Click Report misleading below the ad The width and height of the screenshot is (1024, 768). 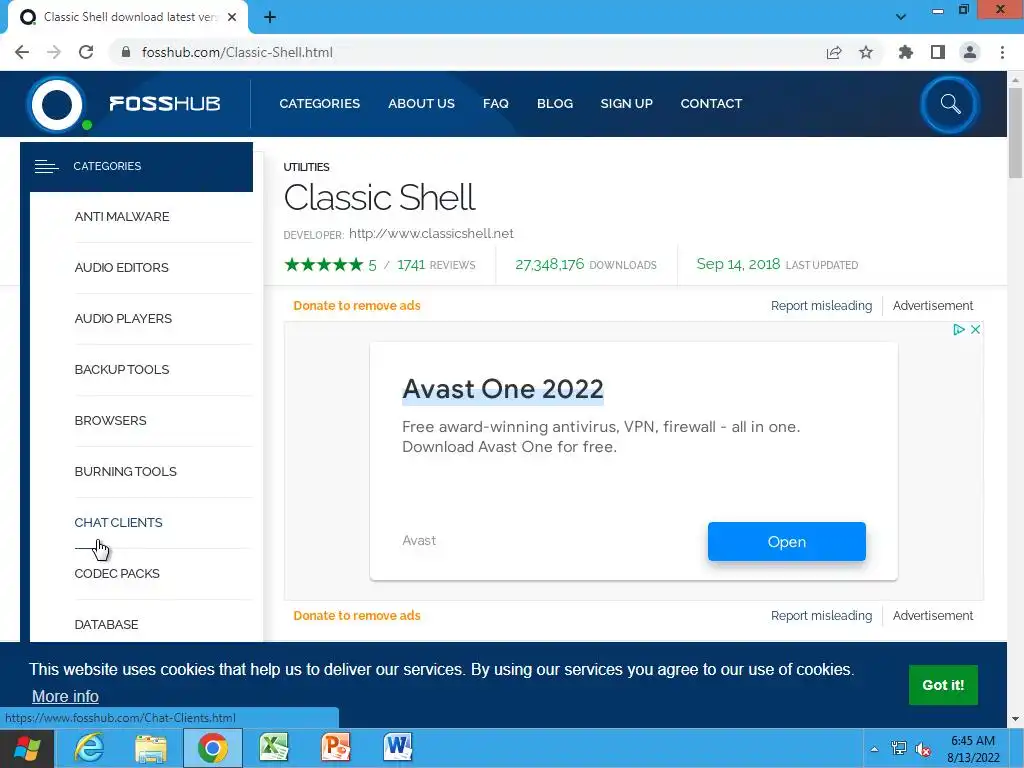821,616
